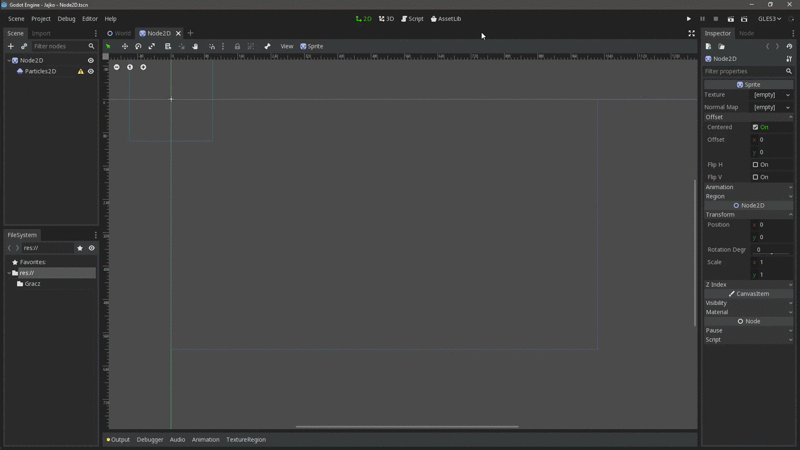This screenshot has width=800, height=450.
Task: Expand the Pause section
Action: click(x=748, y=331)
